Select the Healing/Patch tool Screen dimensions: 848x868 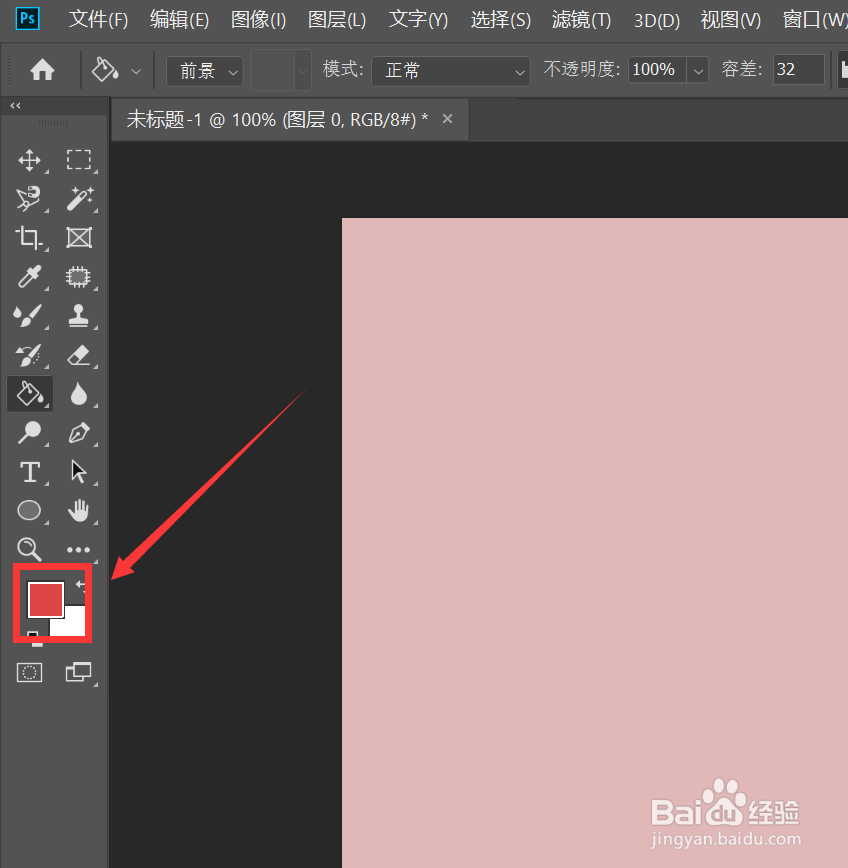coord(78,277)
